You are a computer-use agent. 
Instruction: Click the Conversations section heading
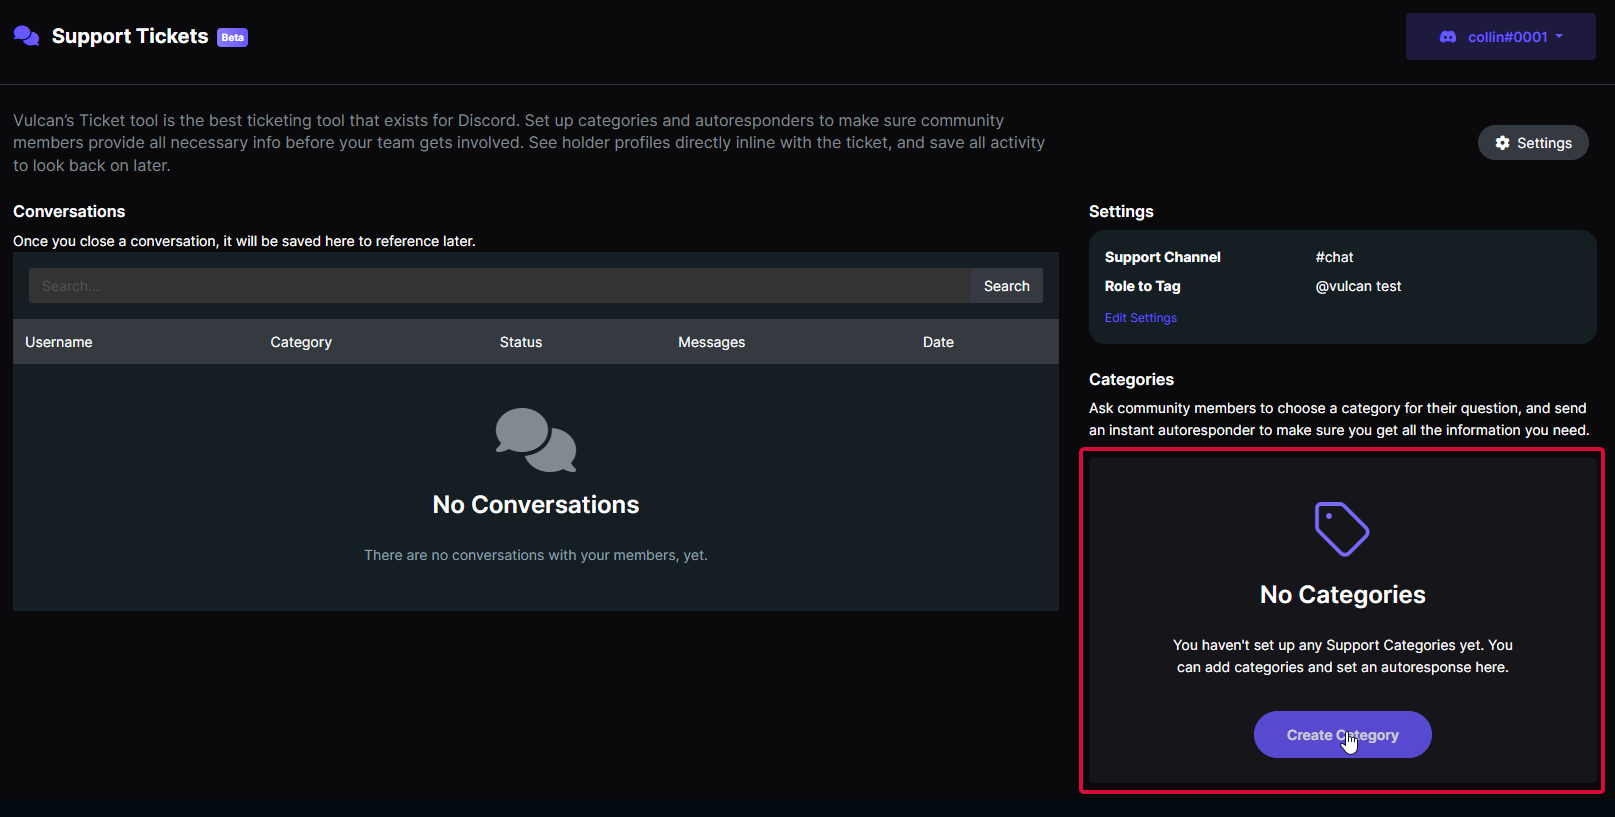[x=69, y=211]
